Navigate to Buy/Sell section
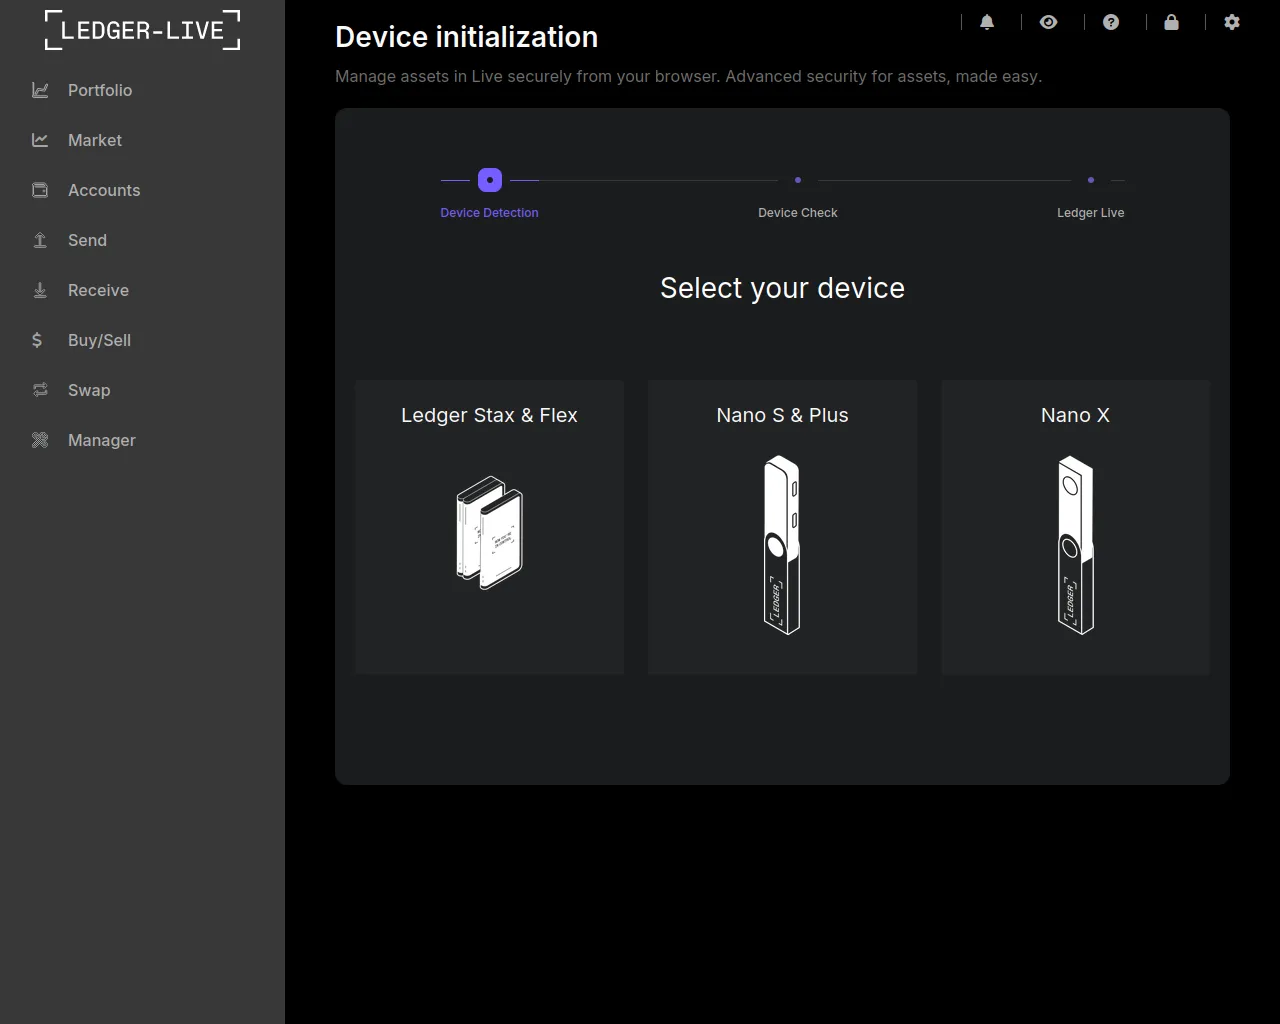The image size is (1280, 1024). tap(99, 340)
